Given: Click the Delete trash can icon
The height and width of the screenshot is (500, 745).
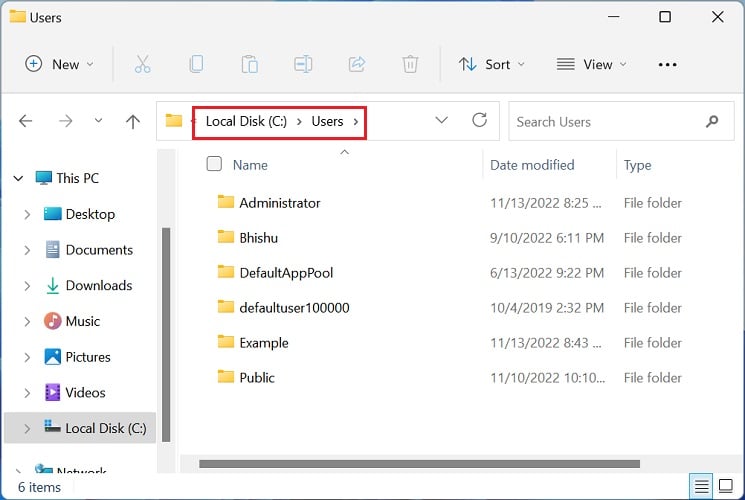Looking at the screenshot, I should pos(410,64).
